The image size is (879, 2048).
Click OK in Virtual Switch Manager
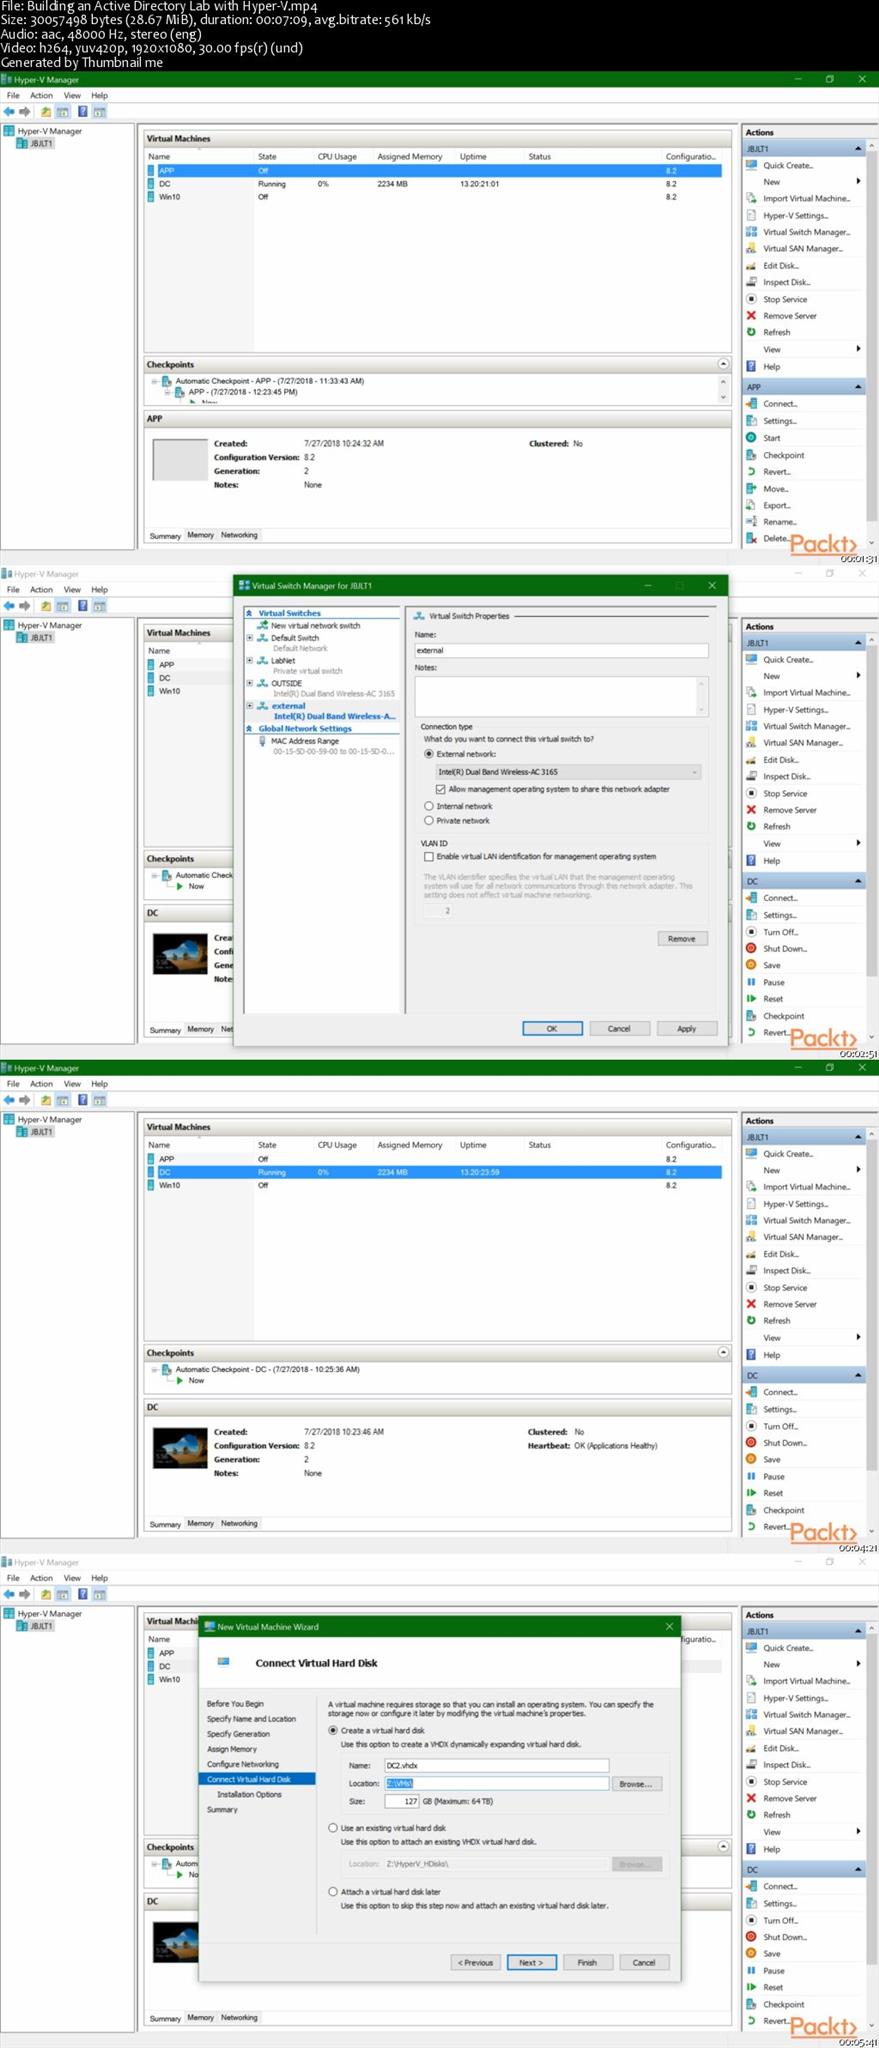[x=552, y=1029]
